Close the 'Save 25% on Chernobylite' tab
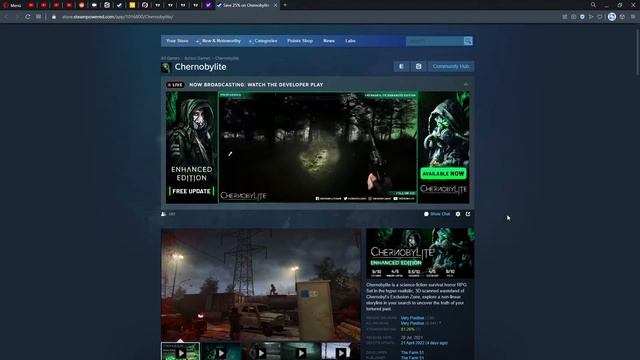The image size is (640, 360). coord(275,5)
